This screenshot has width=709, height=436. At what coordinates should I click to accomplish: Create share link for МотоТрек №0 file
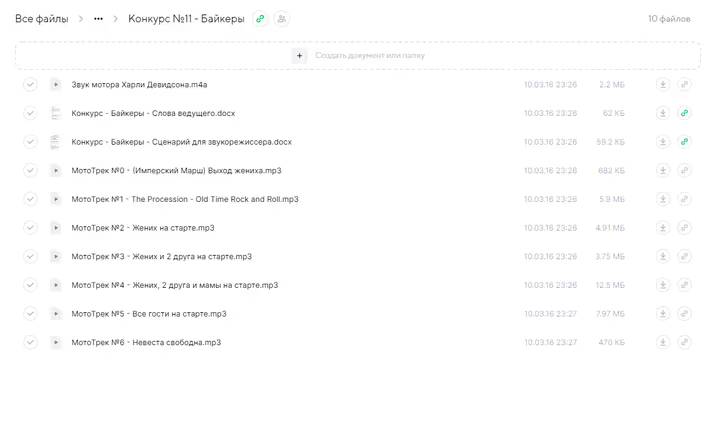(684, 171)
